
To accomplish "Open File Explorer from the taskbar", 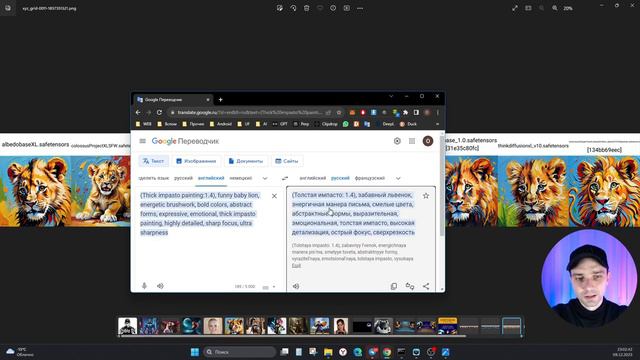I will coord(328,352).
